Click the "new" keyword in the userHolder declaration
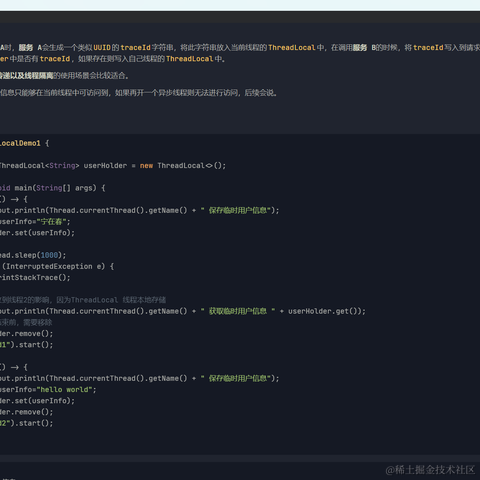 (146, 166)
